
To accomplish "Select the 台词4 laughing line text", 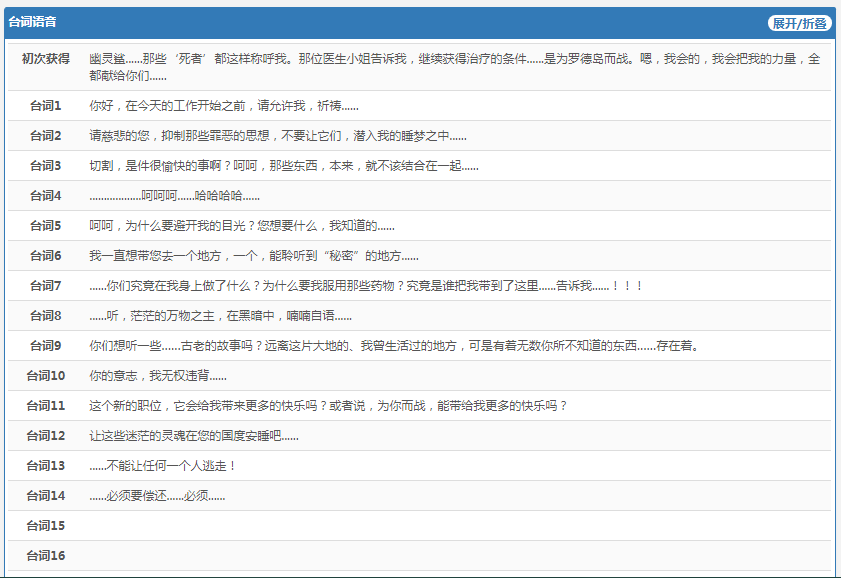I will (x=174, y=196).
